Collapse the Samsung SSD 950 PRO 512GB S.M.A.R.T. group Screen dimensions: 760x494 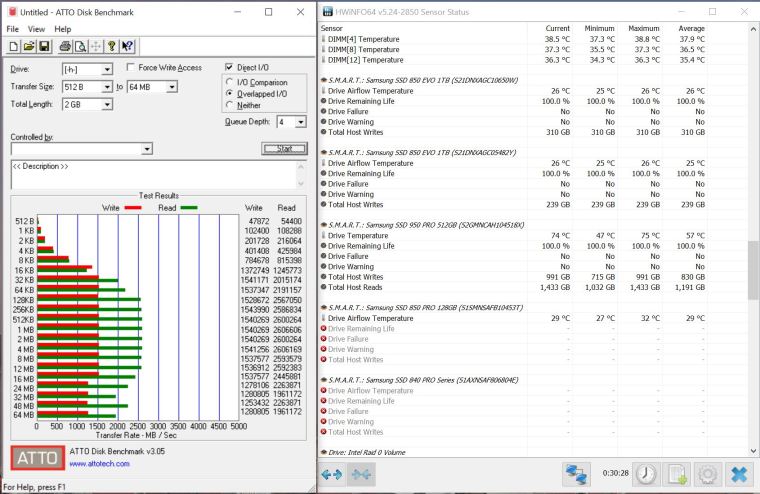pos(323,225)
